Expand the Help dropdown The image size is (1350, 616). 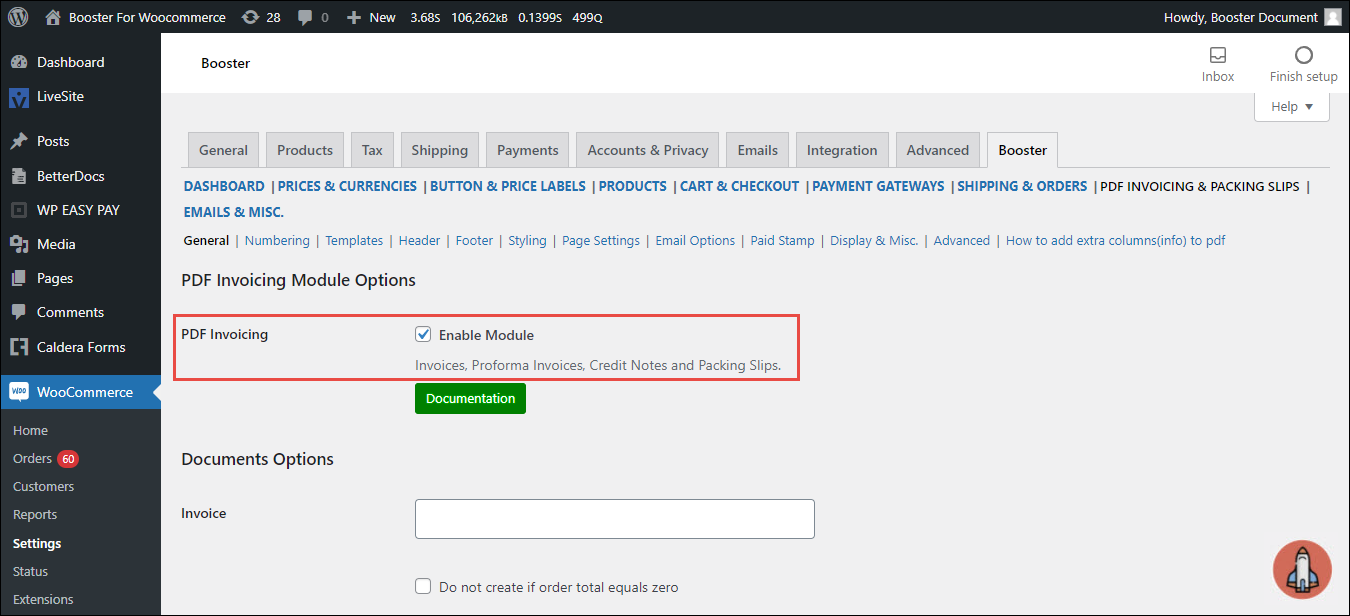pos(1292,107)
